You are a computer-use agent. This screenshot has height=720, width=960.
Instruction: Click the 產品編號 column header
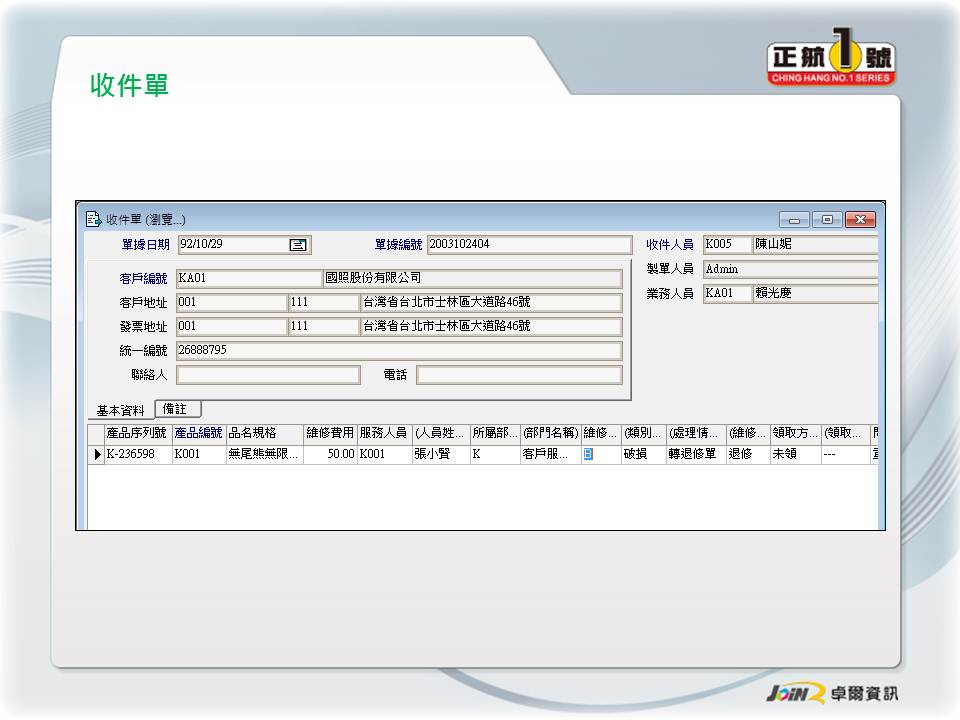coord(198,433)
